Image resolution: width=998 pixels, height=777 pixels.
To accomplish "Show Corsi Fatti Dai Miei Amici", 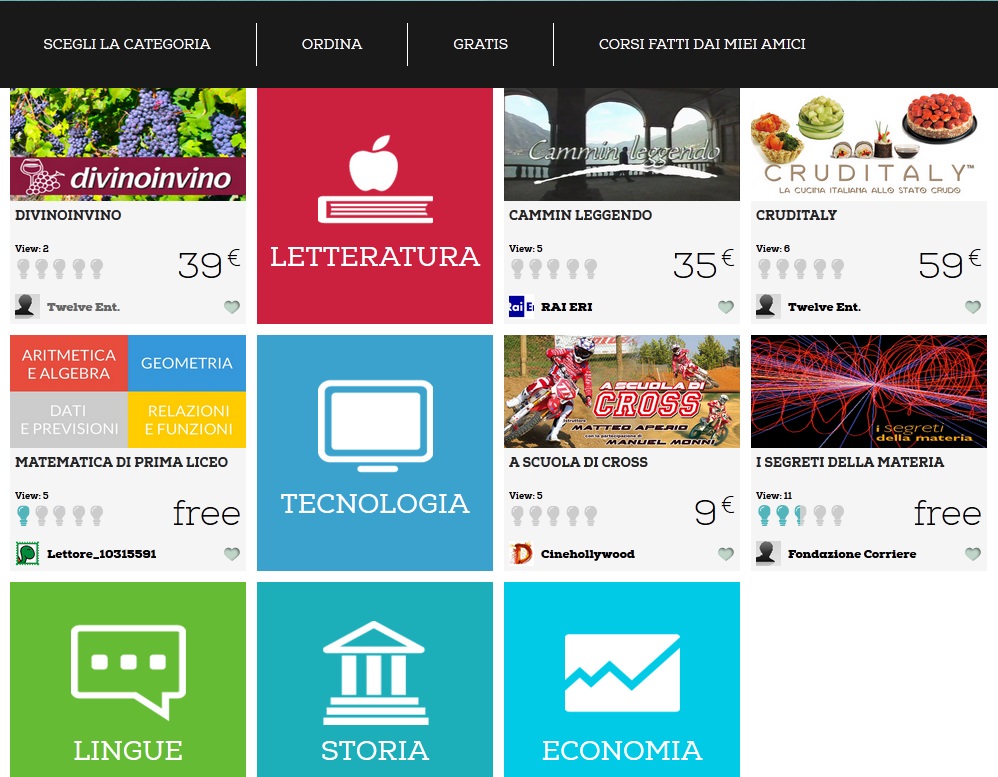I will coord(702,44).
